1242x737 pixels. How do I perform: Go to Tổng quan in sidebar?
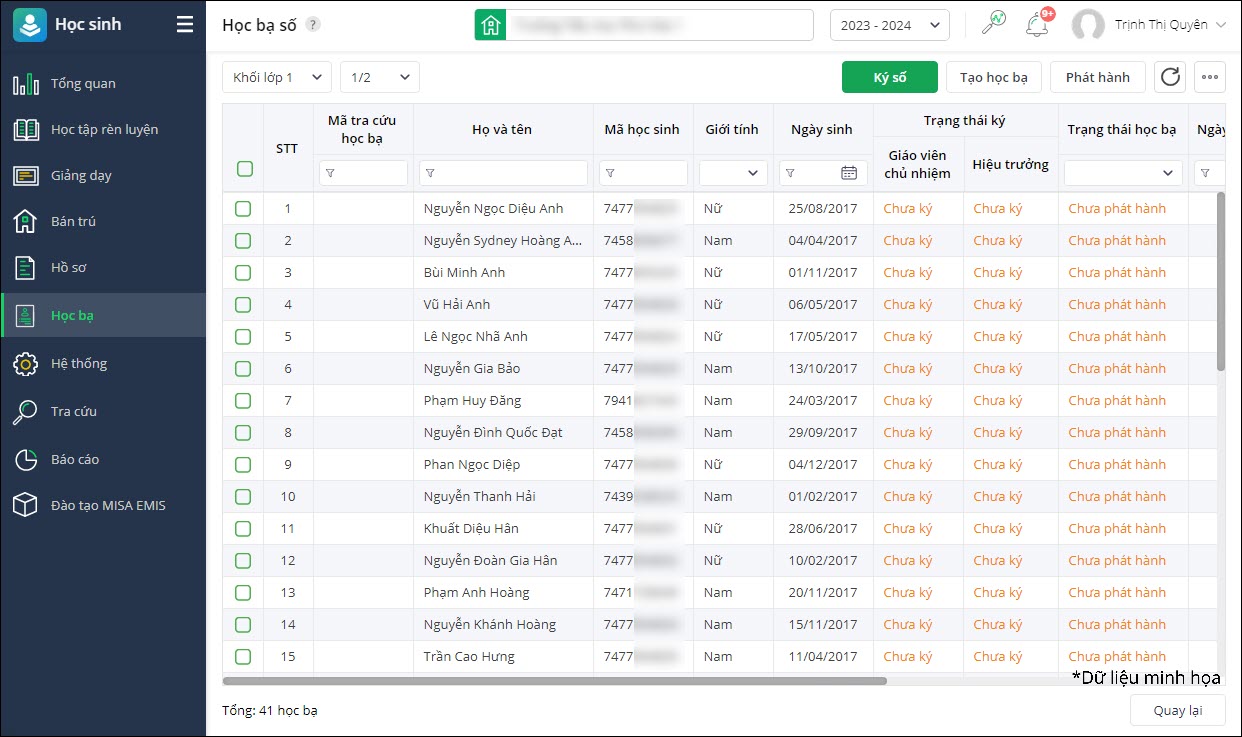[83, 84]
